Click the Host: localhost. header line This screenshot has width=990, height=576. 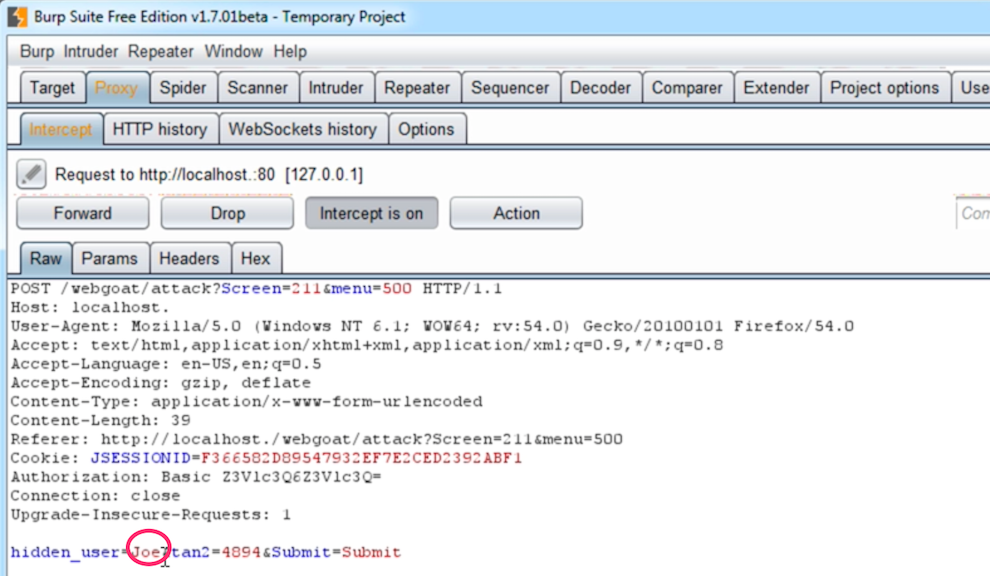[90, 308]
